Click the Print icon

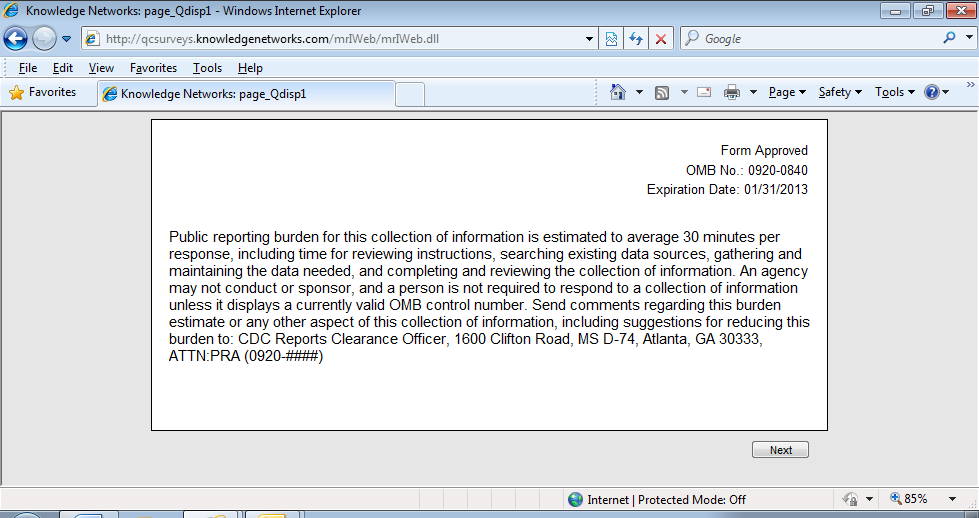(x=732, y=92)
